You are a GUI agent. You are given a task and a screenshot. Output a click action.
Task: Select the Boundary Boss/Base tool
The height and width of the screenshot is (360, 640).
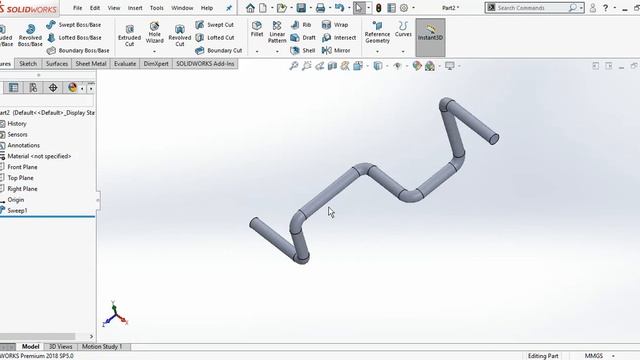[x=78, y=51]
